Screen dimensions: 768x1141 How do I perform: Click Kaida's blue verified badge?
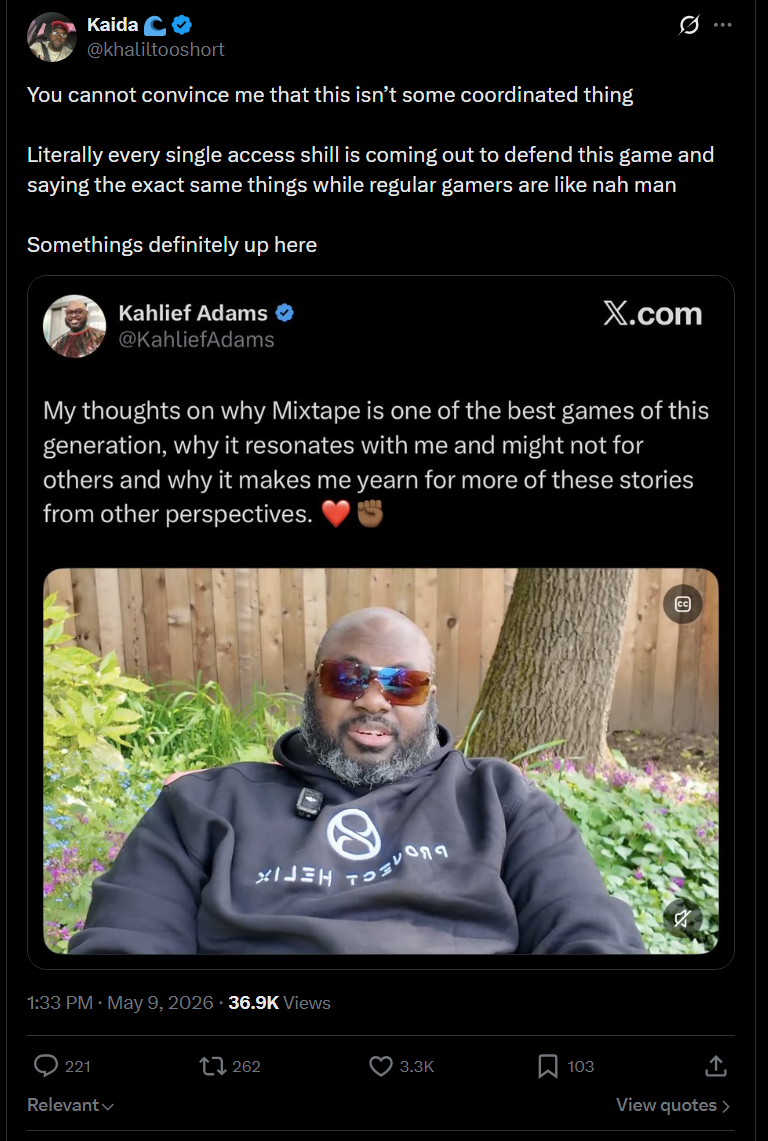(x=182, y=25)
